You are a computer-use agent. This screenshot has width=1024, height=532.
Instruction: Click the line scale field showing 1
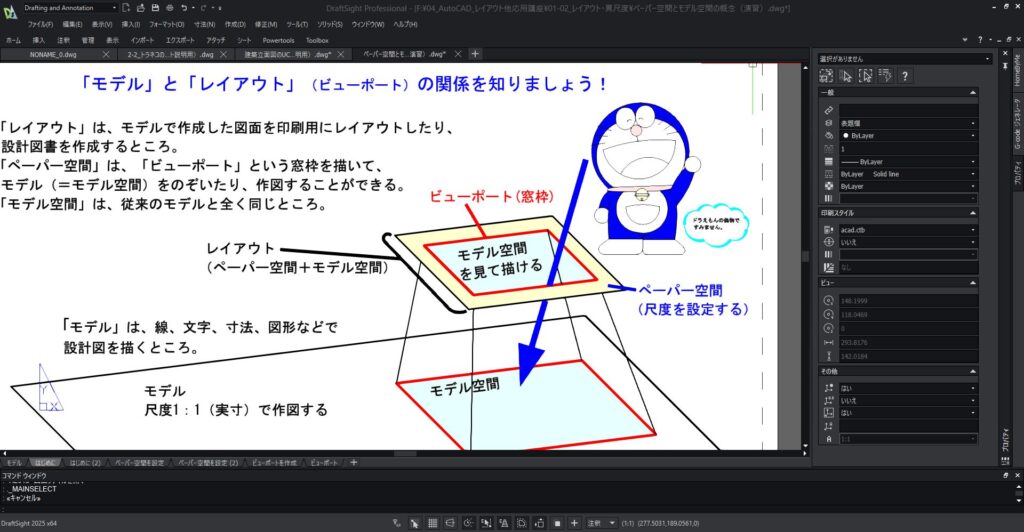(x=908, y=149)
